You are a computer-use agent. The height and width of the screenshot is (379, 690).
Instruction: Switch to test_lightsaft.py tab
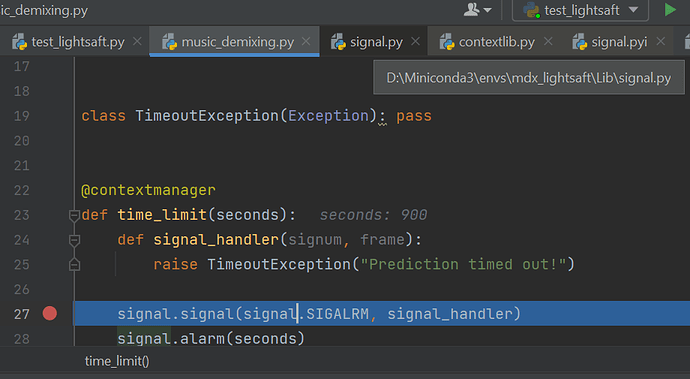[78, 42]
